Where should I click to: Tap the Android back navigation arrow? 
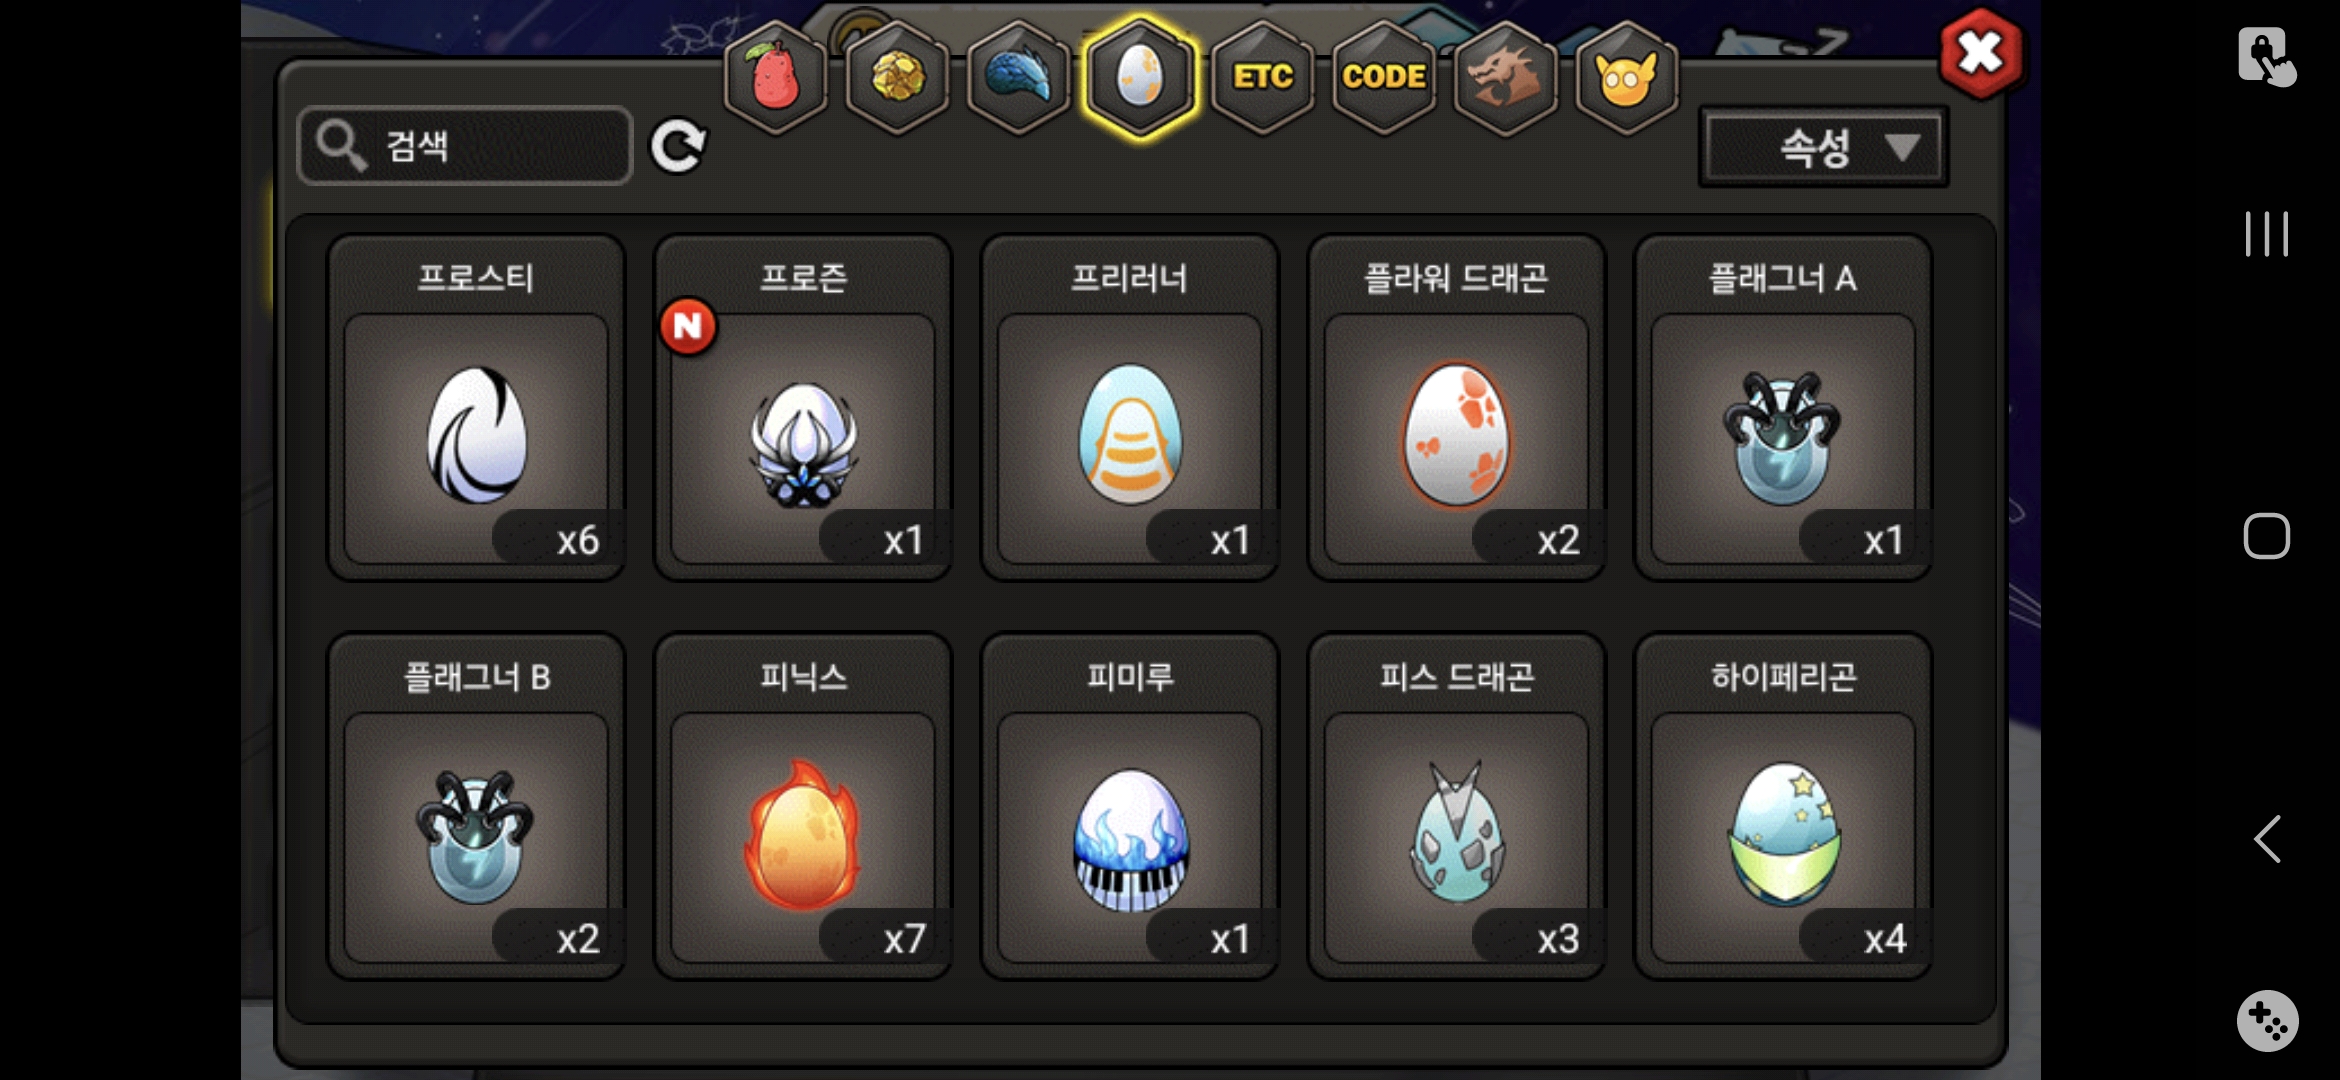tap(2267, 838)
